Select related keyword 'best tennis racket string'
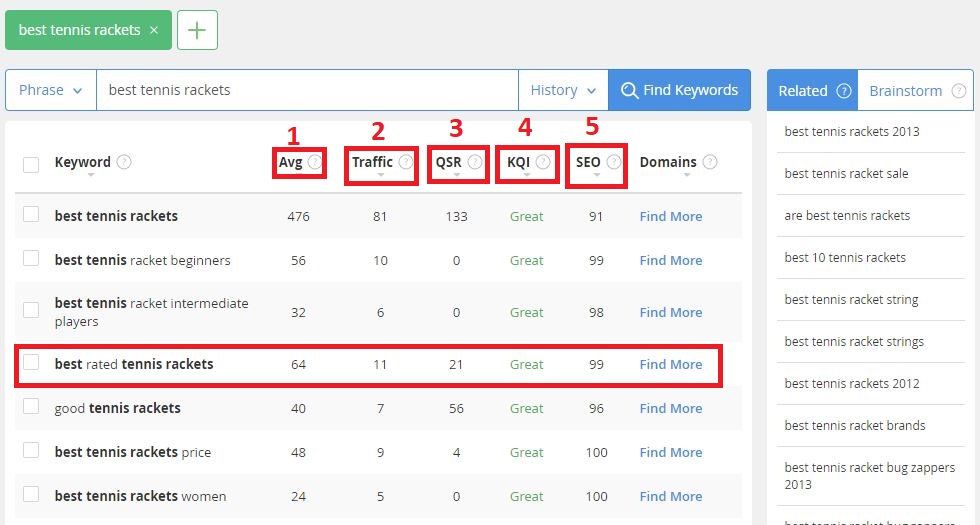980x525 pixels. [851, 299]
